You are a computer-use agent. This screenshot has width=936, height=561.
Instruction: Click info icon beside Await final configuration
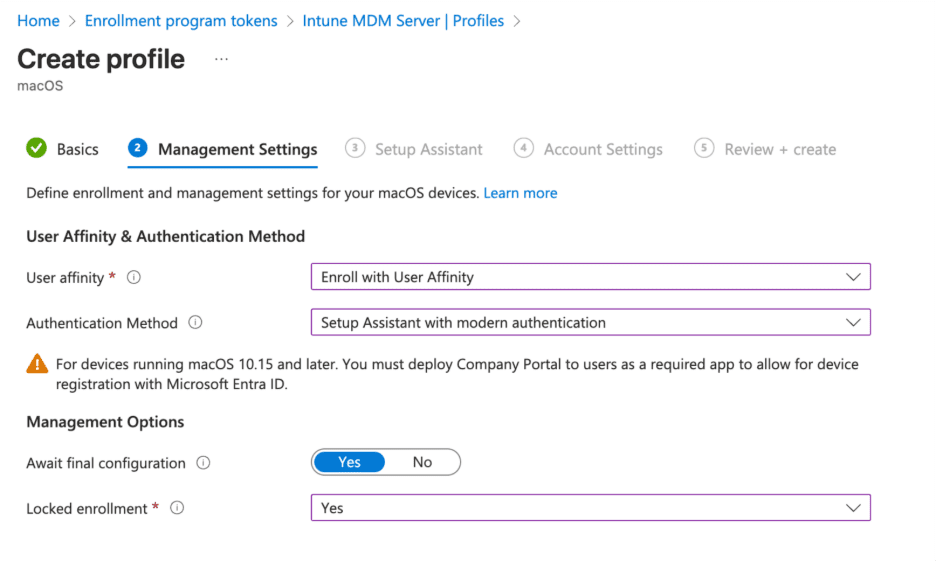[x=203, y=463]
